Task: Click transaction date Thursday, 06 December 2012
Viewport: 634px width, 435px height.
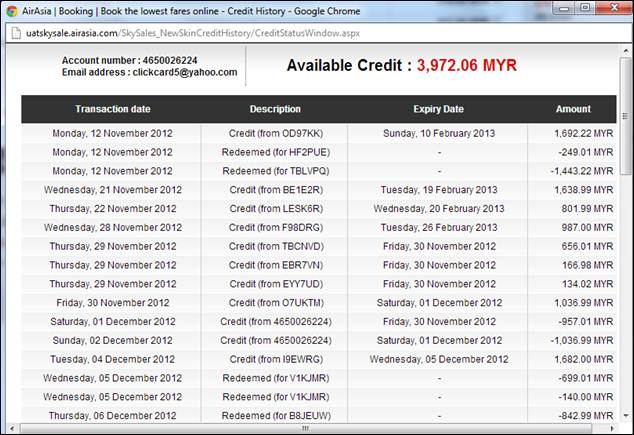Action: click(x=112, y=416)
